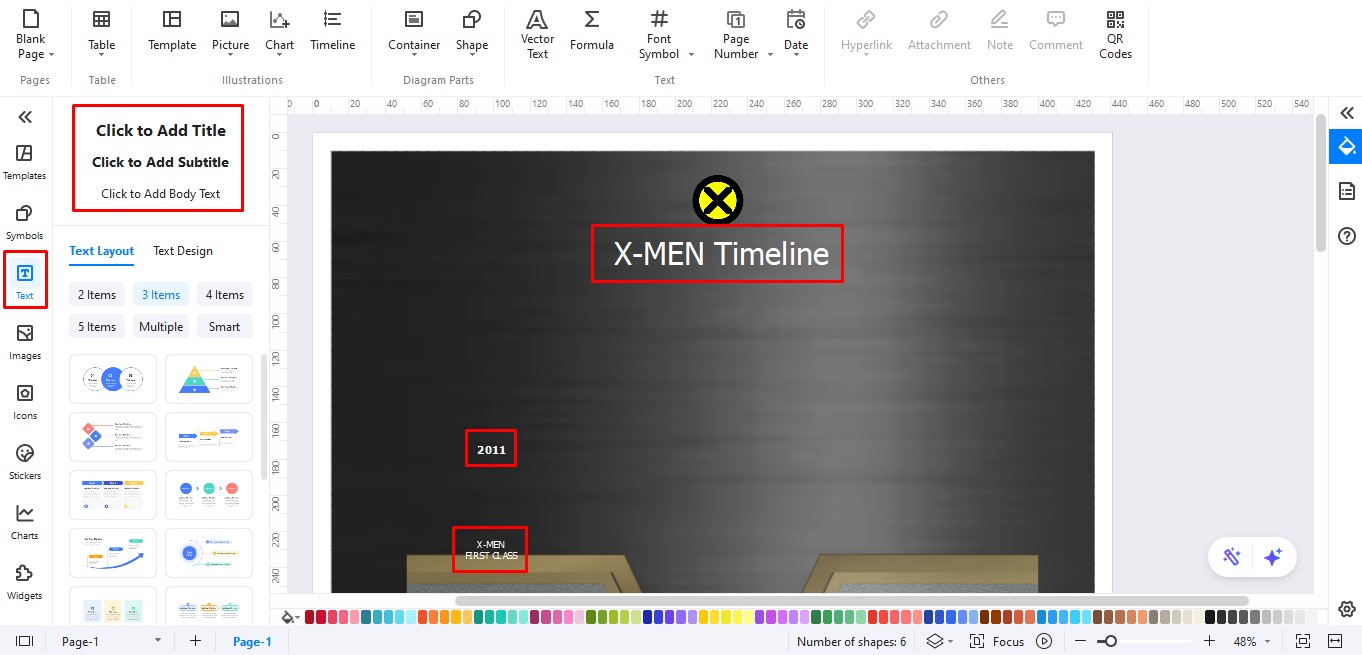Zoom out with the minus button
The width and height of the screenshot is (1362, 655).
(x=1081, y=641)
